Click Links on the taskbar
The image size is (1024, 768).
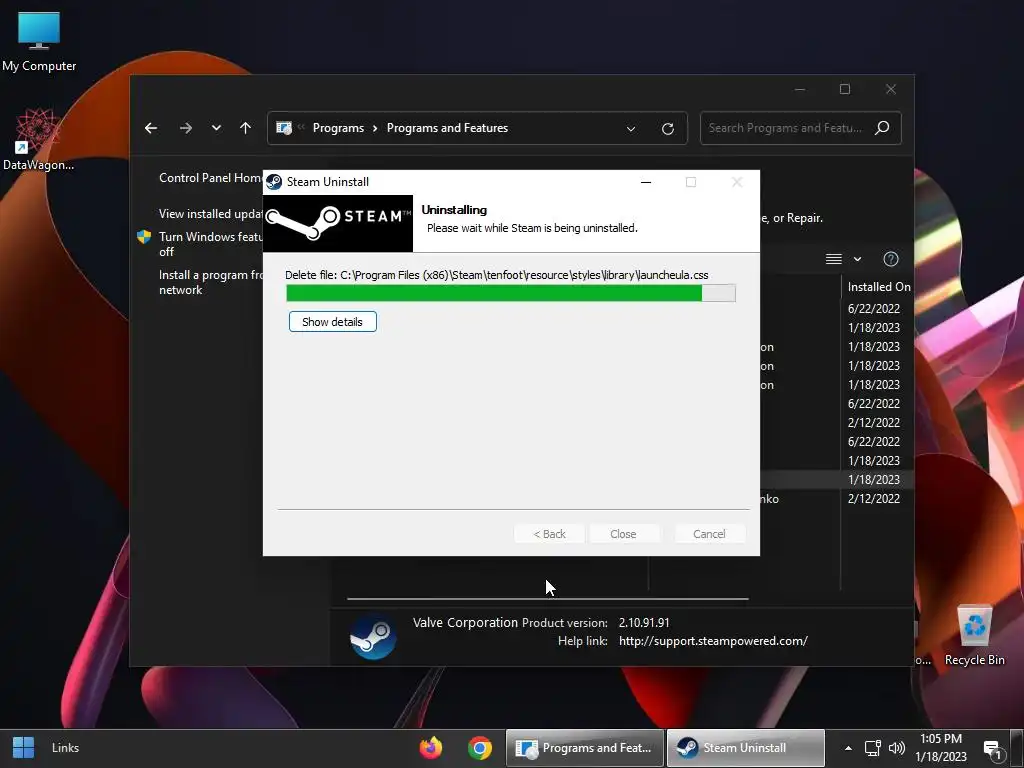[65, 748]
